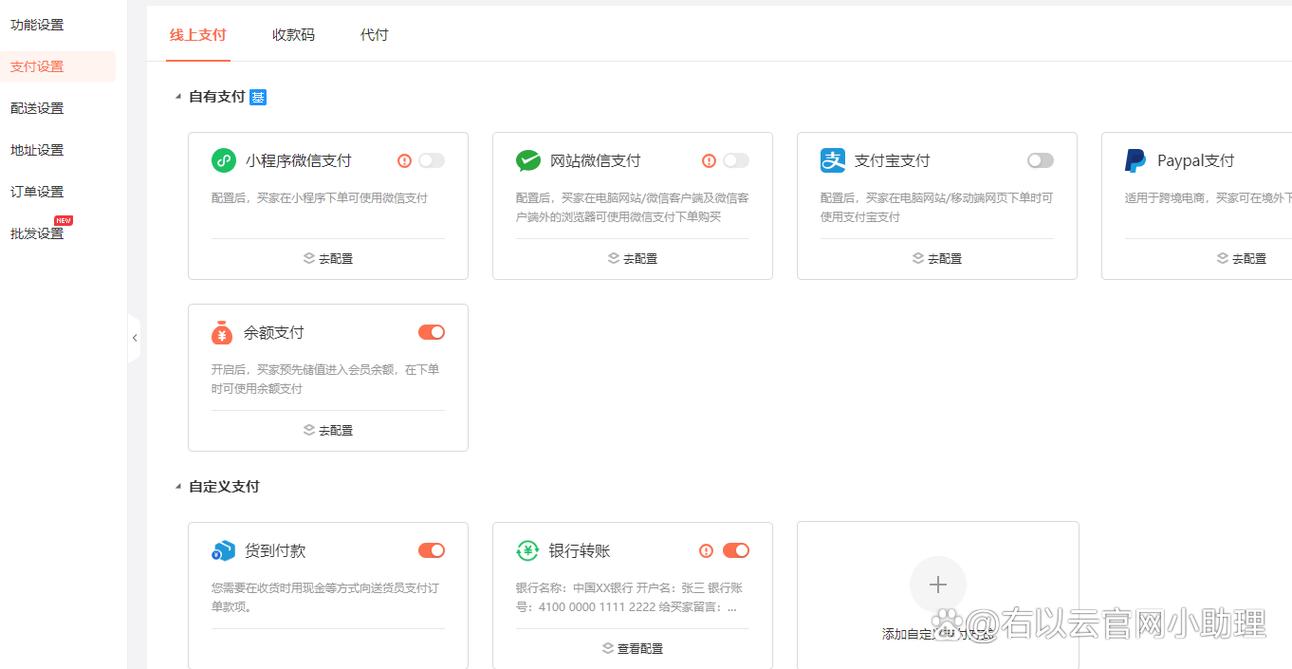Collapse the 自定义支付 section
This screenshot has width=1292, height=669.
178,487
